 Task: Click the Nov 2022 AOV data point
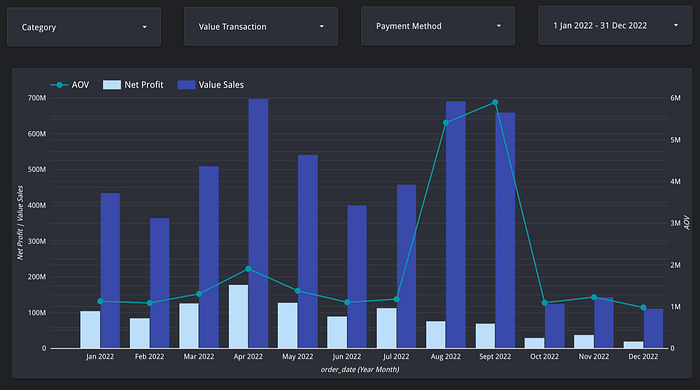pyautogui.click(x=594, y=297)
